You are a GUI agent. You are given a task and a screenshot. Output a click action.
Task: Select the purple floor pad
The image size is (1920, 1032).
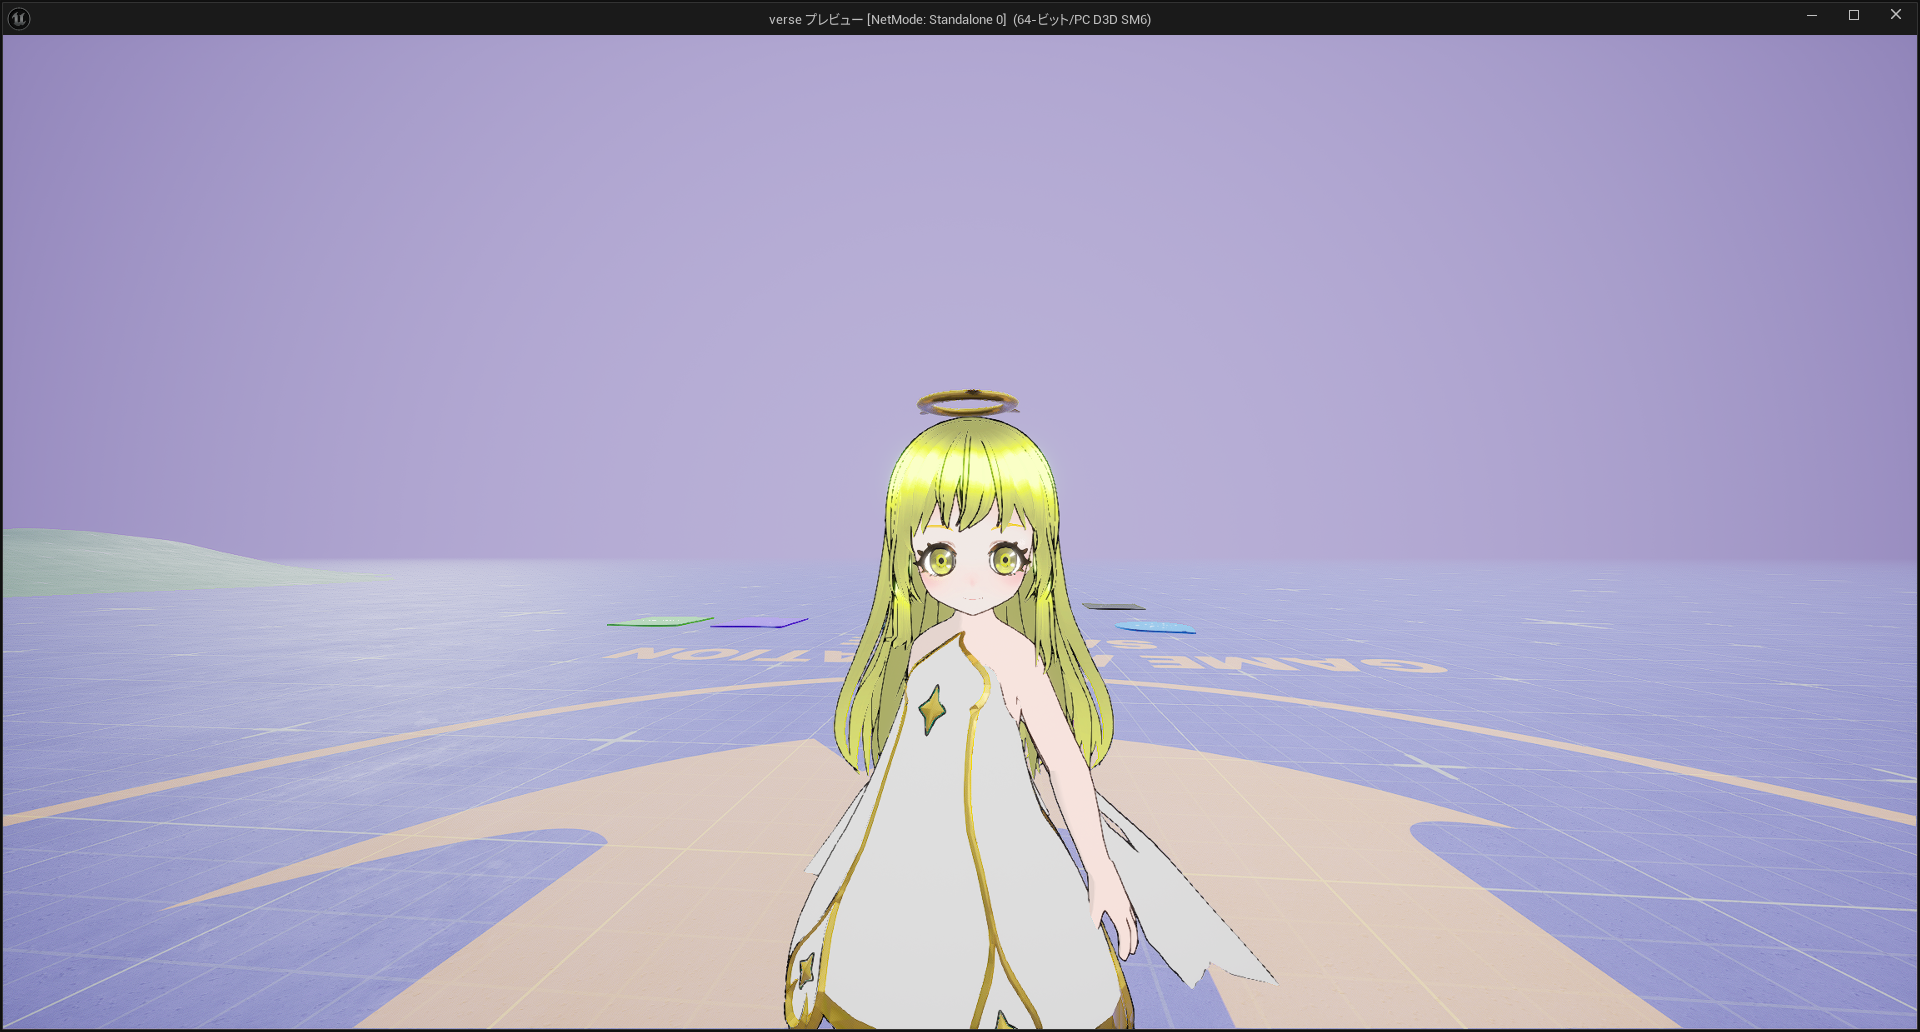pyautogui.click(x=760, y=624)
